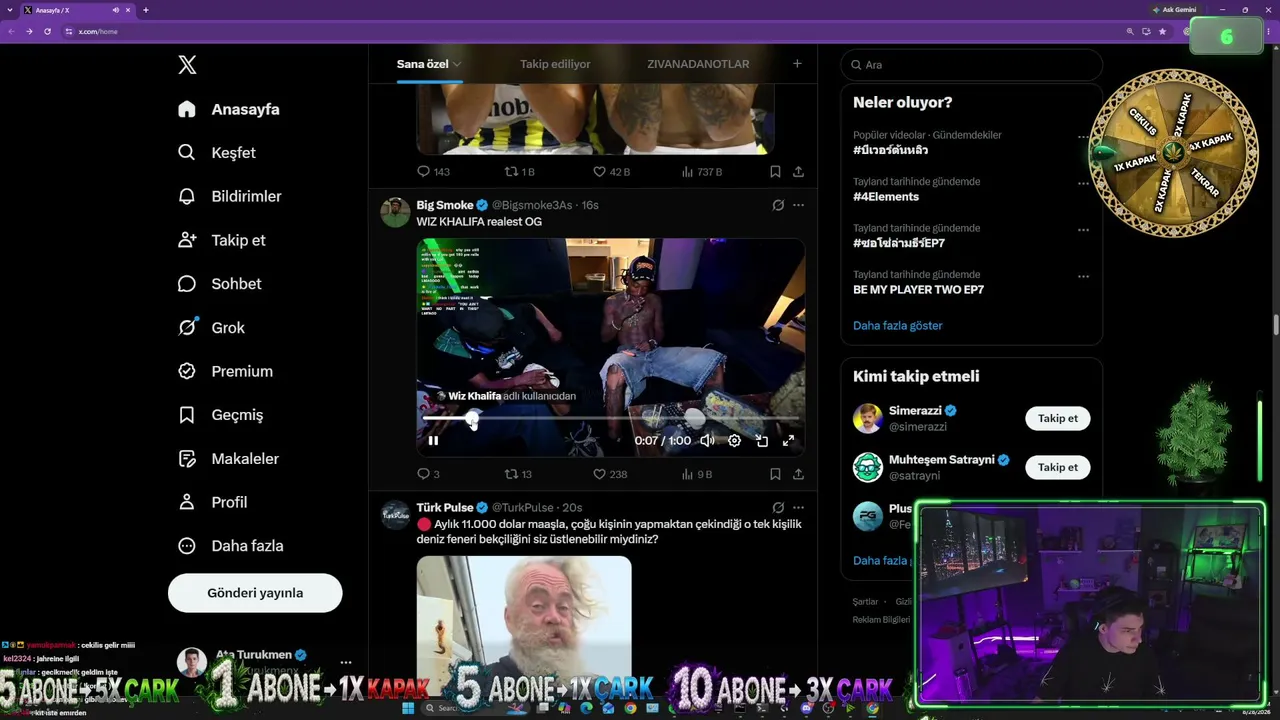Open the Premium page
The height and width of the screenshot is (720, 1280).
click(226, 371)
